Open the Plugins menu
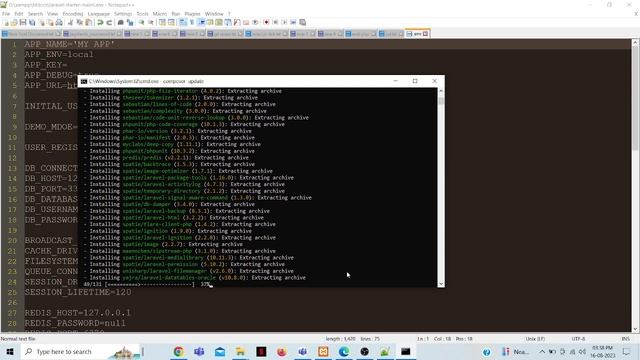640x360 pixels. click(x=192, y=14)
